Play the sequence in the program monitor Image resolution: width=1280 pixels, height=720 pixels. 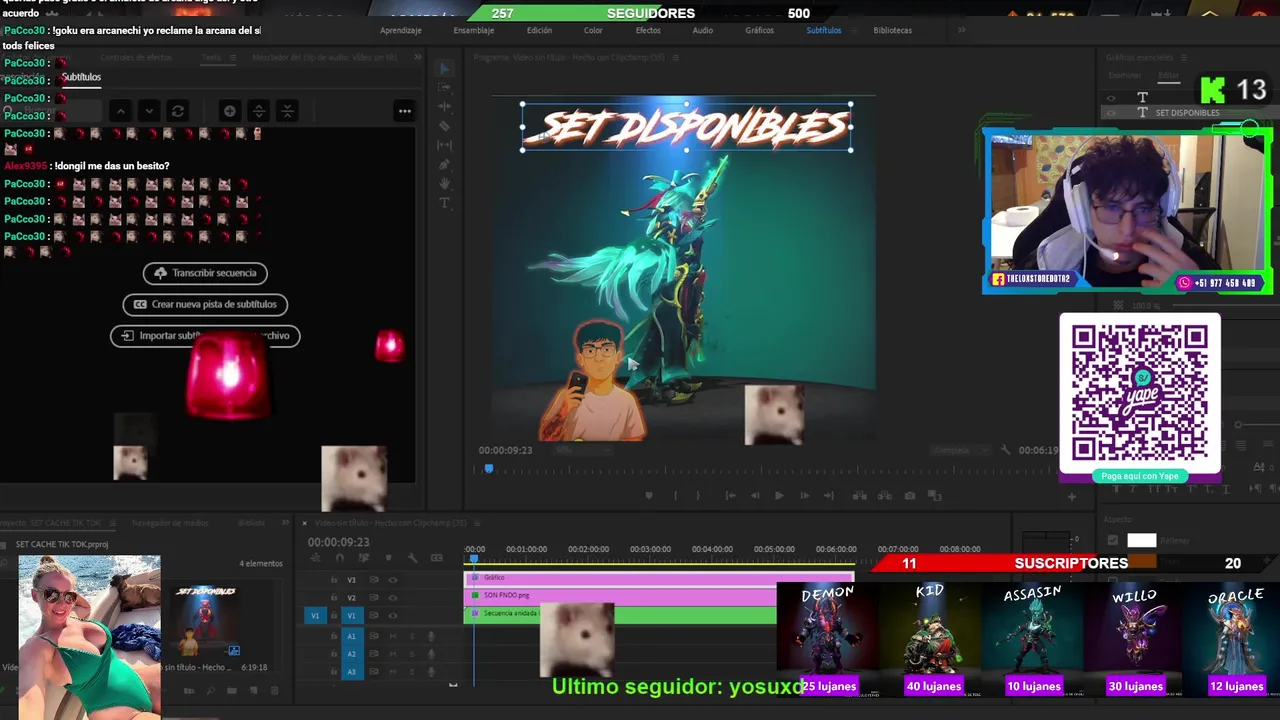tap(779, 495)
